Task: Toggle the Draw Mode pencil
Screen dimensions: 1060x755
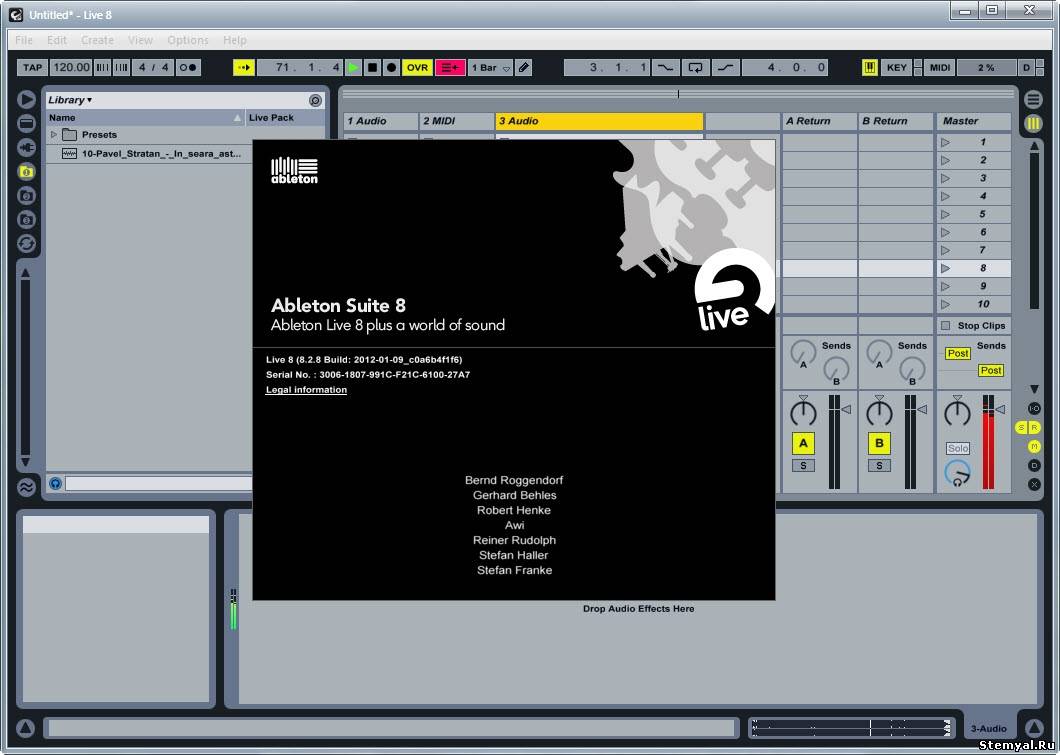Action: click(x=524, y=68)
